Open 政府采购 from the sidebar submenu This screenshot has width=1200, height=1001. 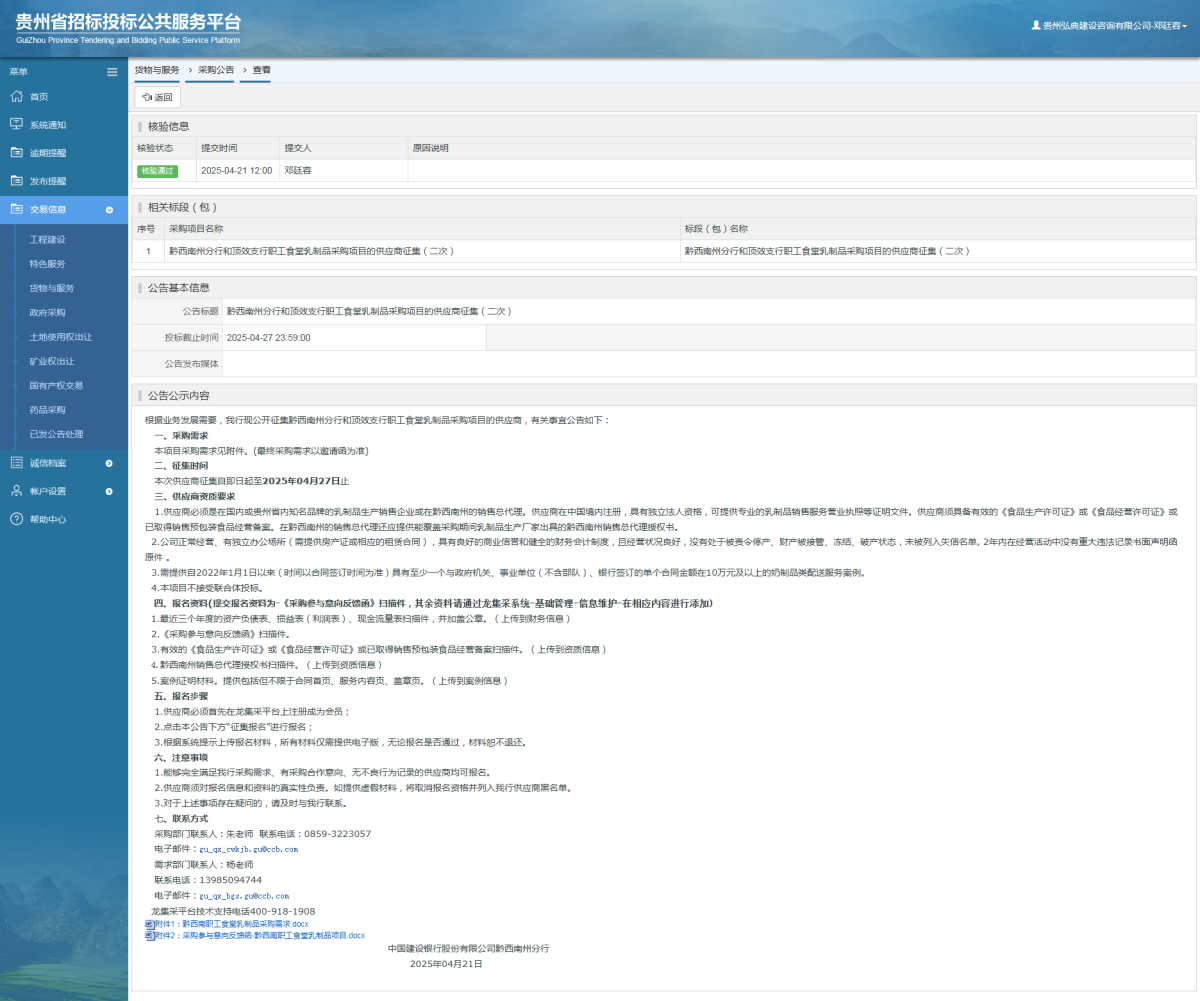point(47,312)
